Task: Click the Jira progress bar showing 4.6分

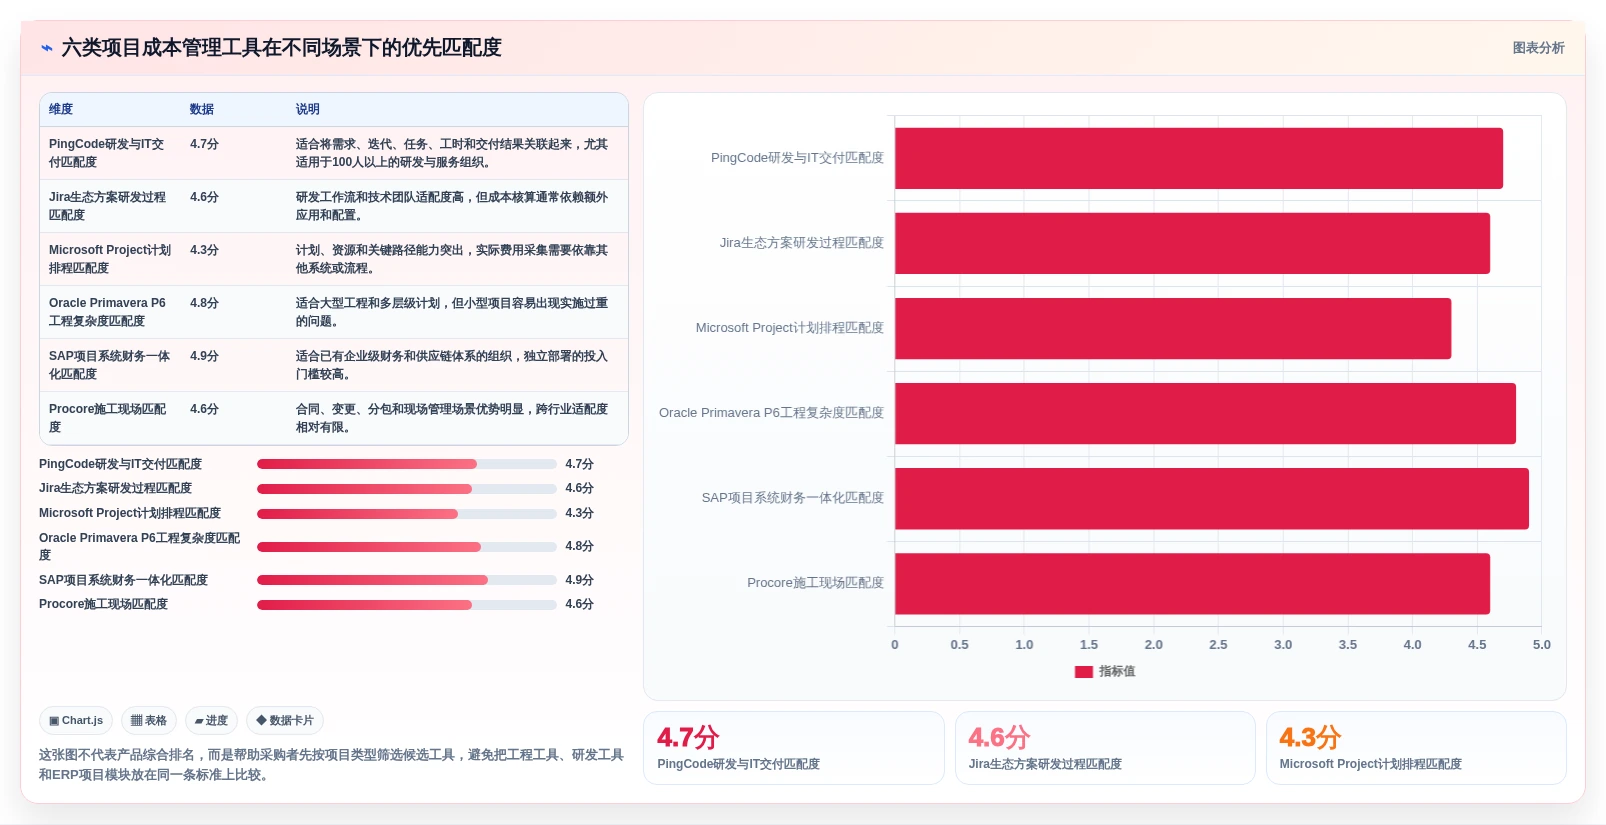Action: [x=407, y=489]
